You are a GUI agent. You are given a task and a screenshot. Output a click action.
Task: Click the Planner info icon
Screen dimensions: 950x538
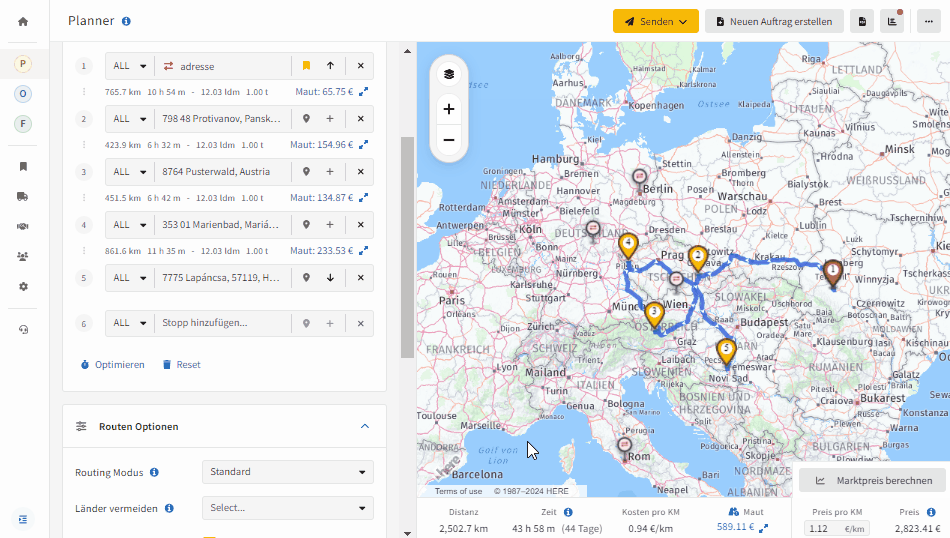126,21
